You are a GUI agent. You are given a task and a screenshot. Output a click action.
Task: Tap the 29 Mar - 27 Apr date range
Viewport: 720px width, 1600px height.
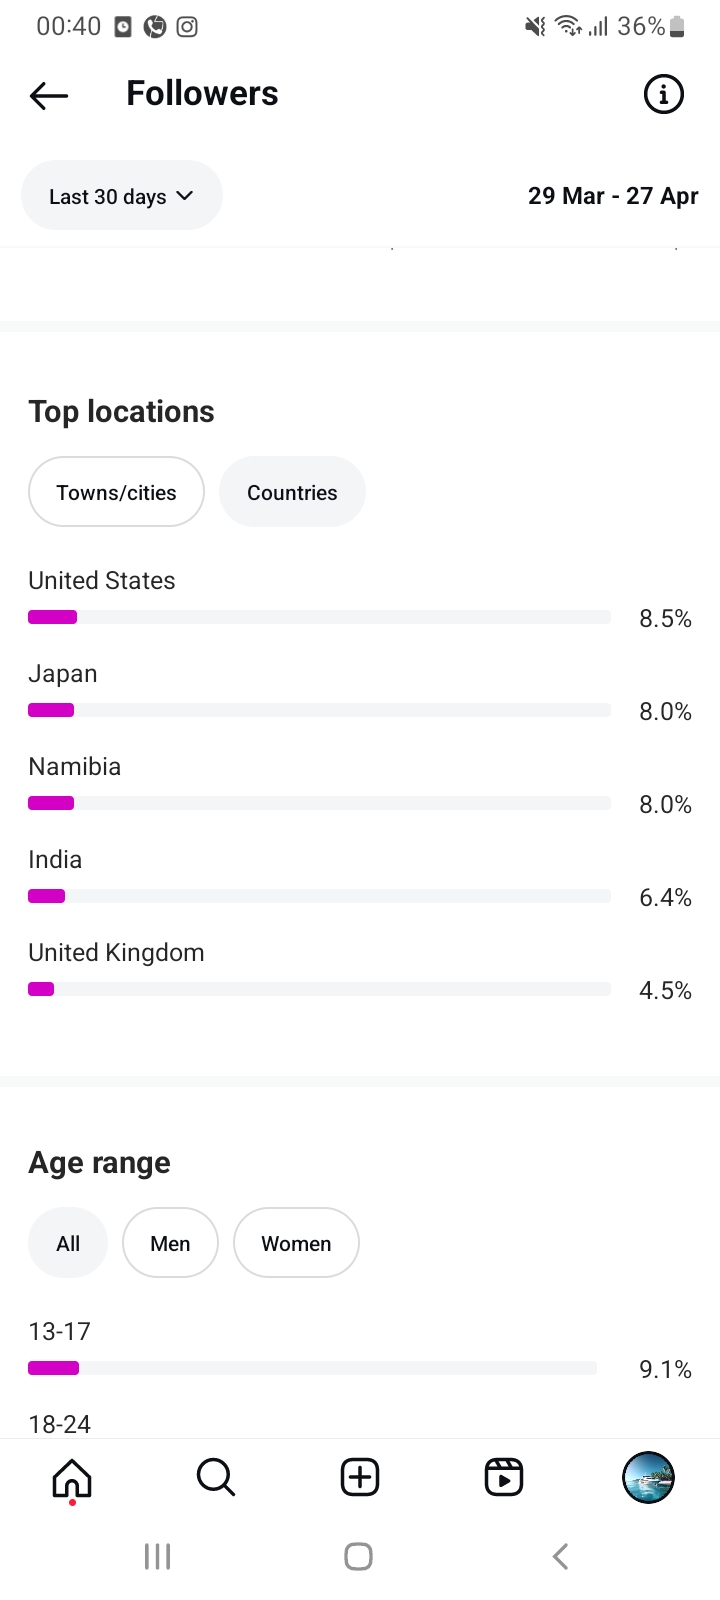[x=613, y=196]
